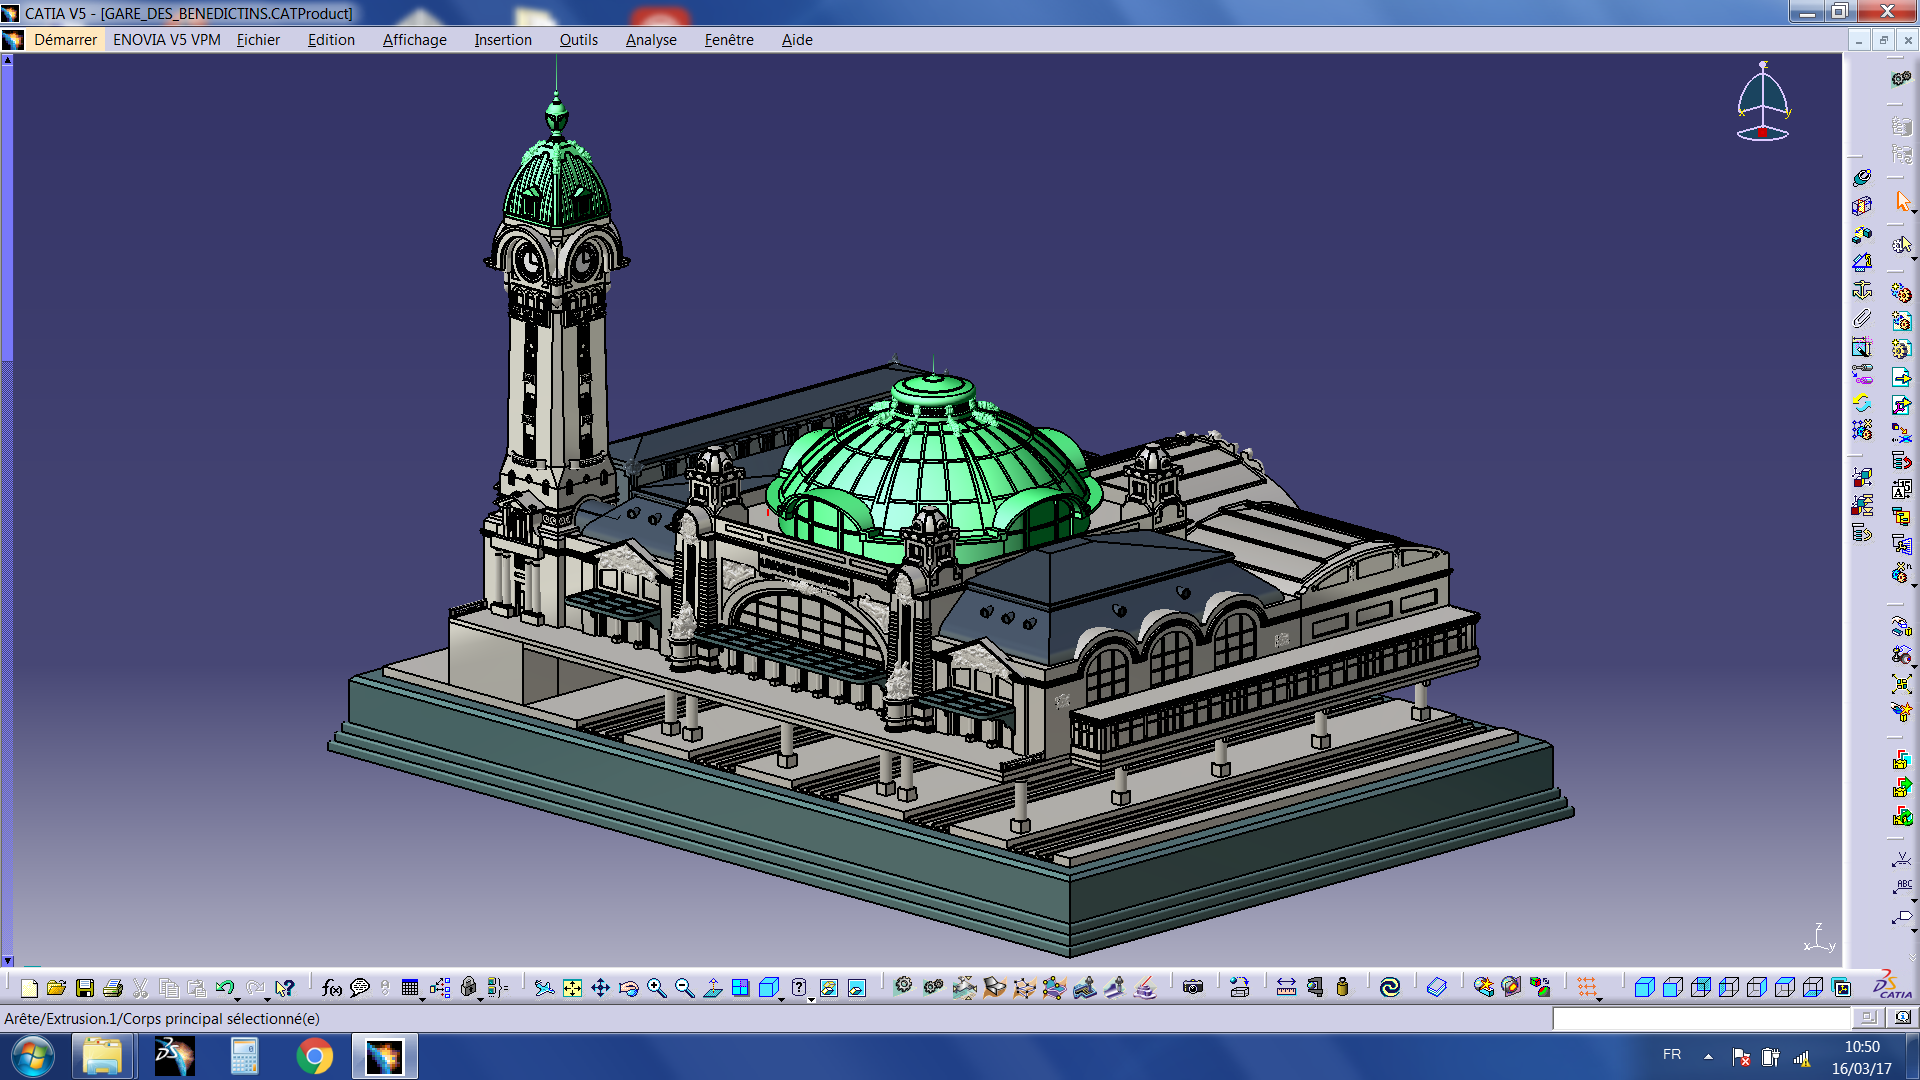Open the Affichage menu
The height and width of the screenshot is (1080, 1920).
point(414,40)
